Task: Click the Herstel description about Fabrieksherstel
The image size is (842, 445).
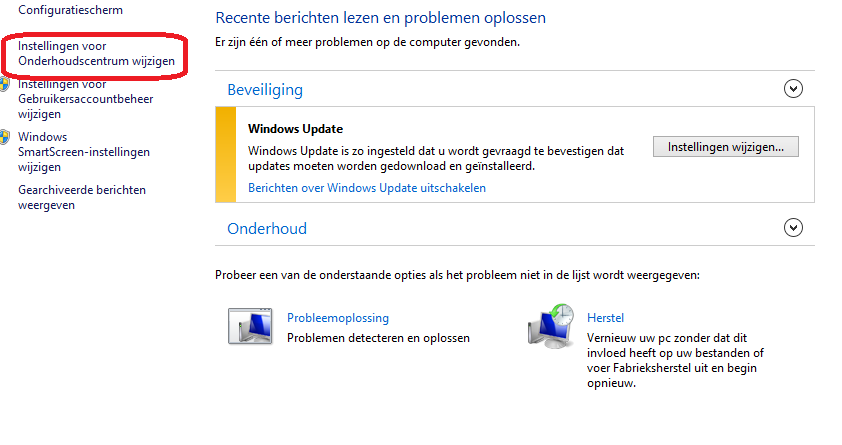Action: pyautogui.click(x=675, y=360)
